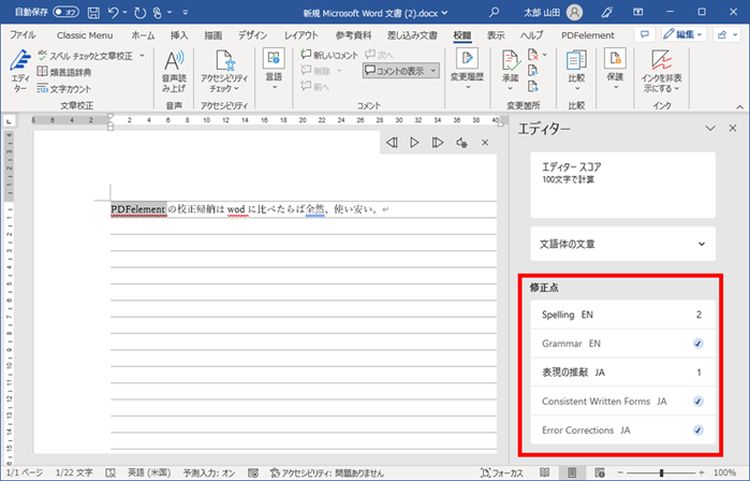Switch to the ホーム tab
Viewport: 750px width, 481px height.
[143, 35]
